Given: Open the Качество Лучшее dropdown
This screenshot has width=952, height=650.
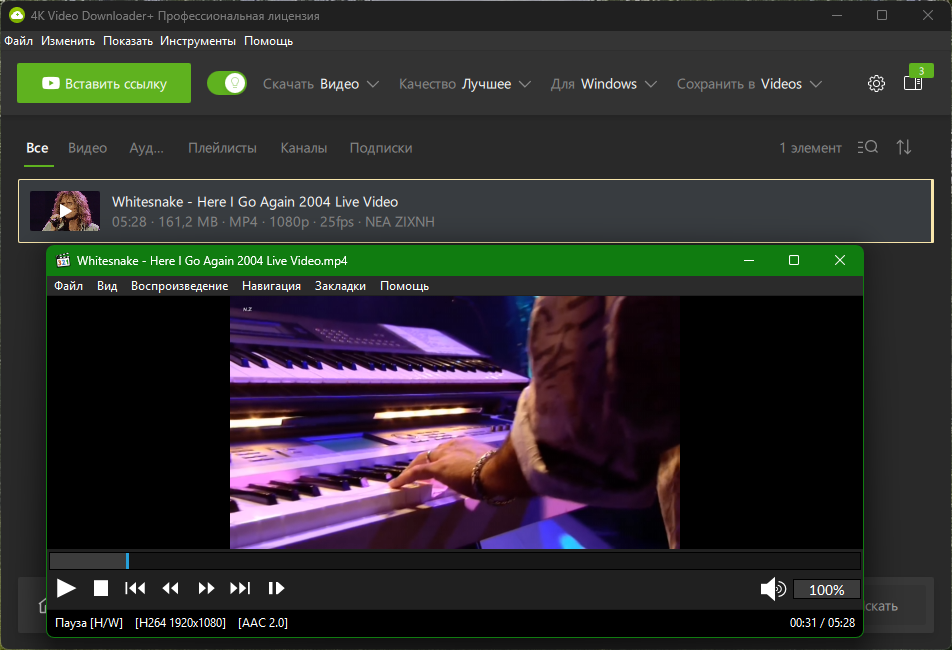Looking at the screenshot, I should [464, 84].
